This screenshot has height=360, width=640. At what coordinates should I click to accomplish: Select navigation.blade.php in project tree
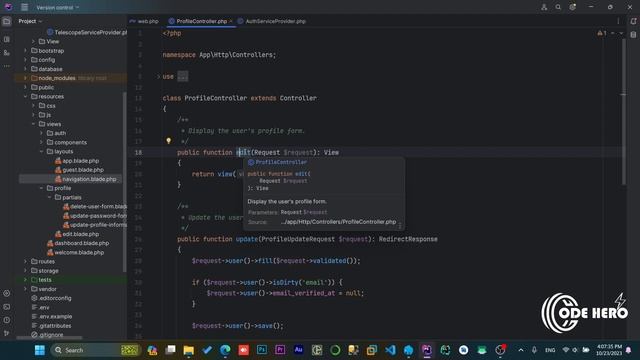pos(89,179)
